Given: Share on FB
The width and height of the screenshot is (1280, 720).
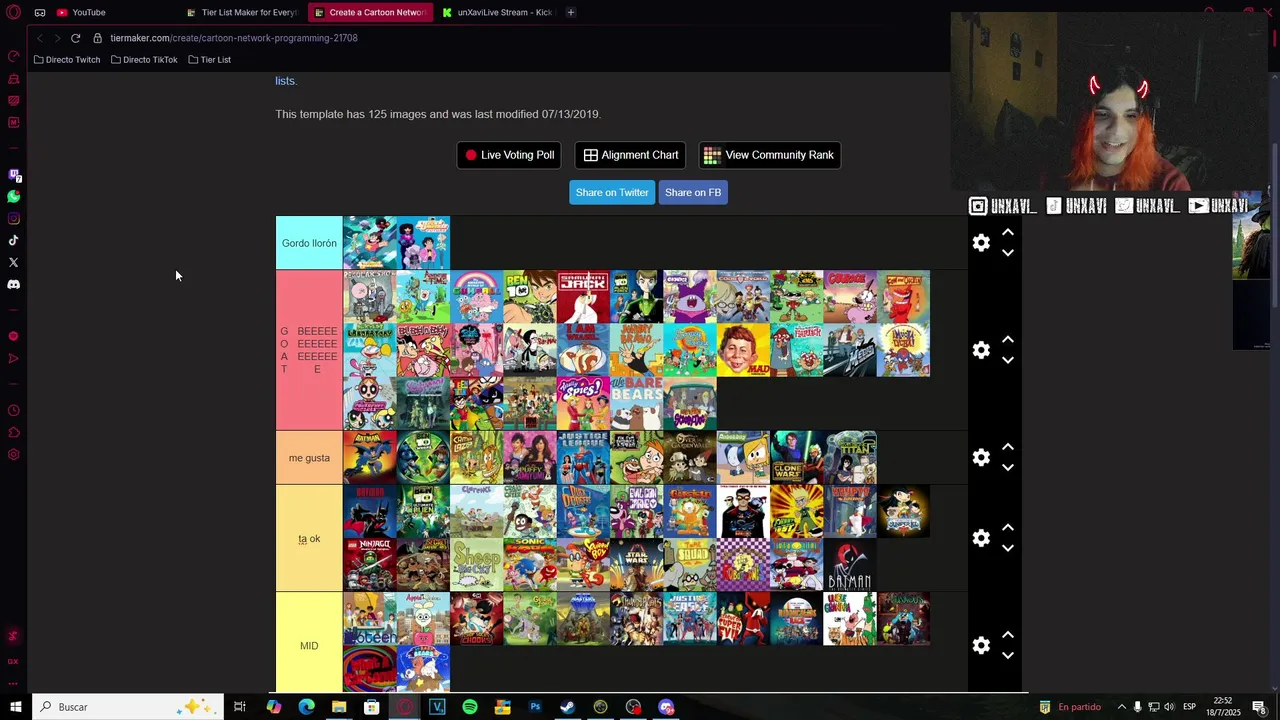Looking at the screenshot, I should [x=693, y=192].
